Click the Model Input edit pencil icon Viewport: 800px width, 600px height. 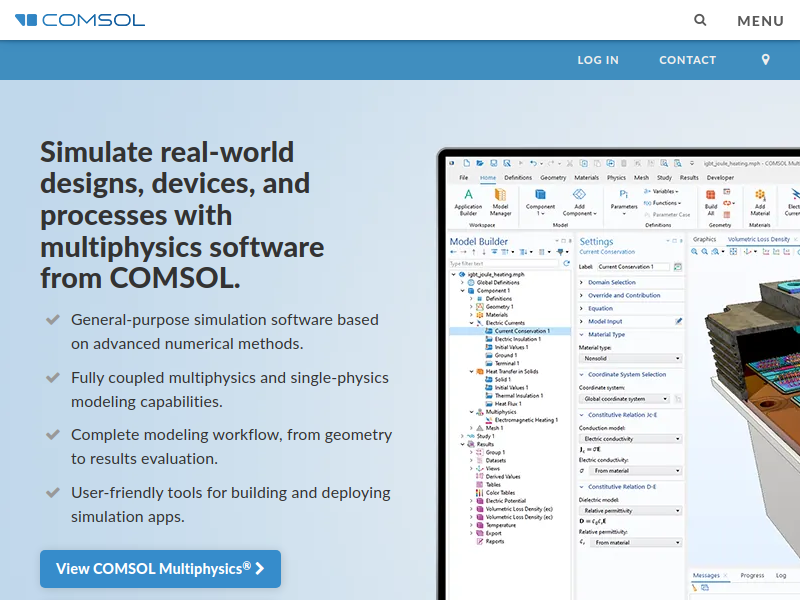[x=678, y=321]
